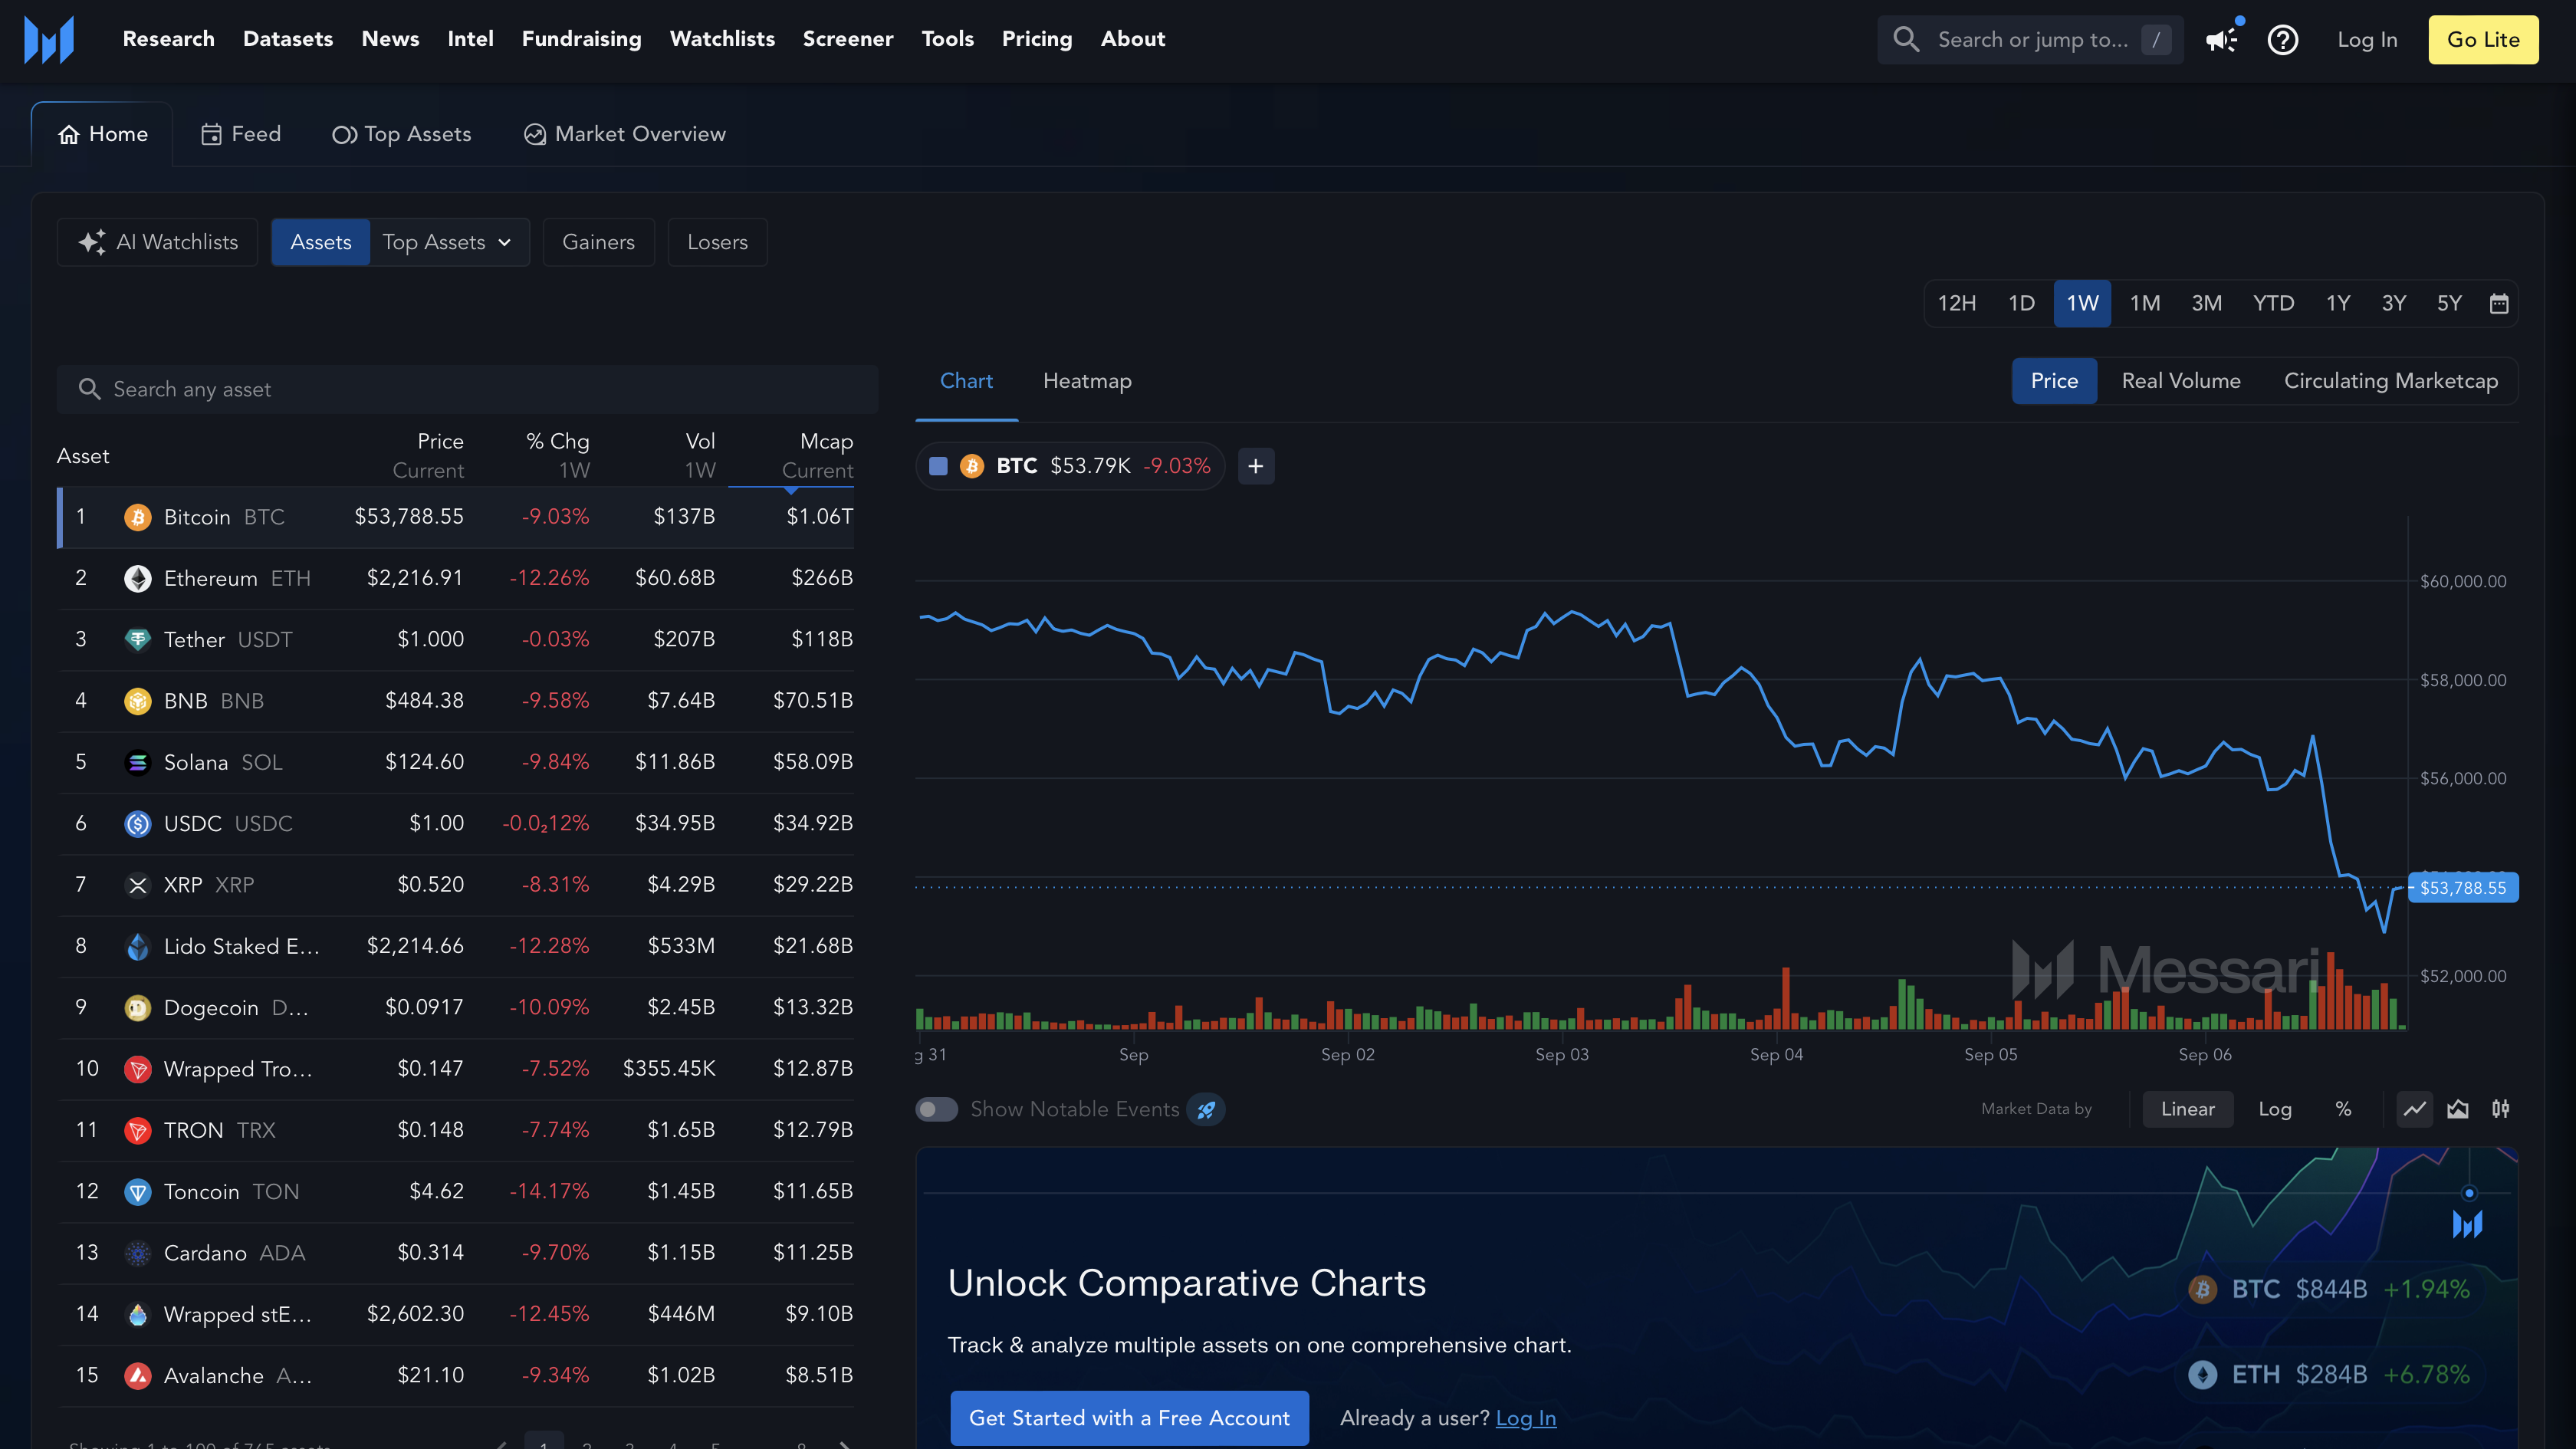The image size is (2576, 1449).
Task: Toggle Show Notable Events switch
Action: tap(937, 1110)
